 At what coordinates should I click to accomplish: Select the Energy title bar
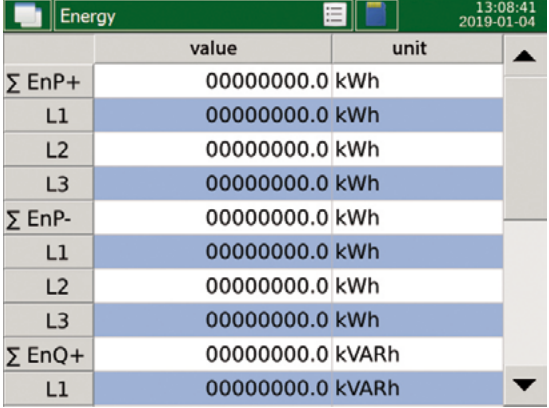pyautogui.click(x=203, y=16)
